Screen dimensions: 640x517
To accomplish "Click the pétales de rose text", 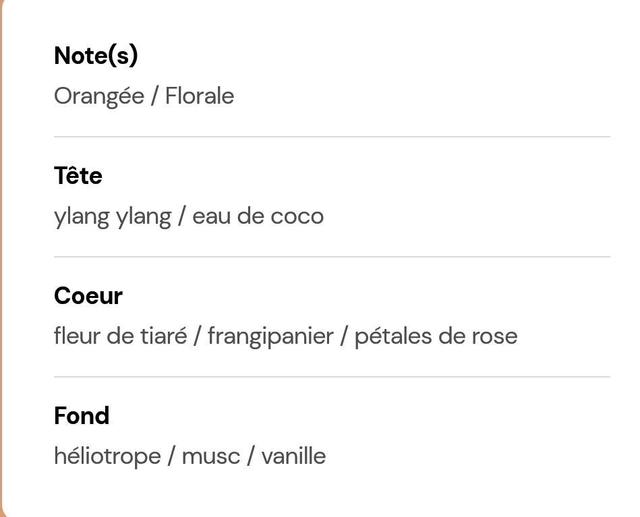I will coord(436,337).
